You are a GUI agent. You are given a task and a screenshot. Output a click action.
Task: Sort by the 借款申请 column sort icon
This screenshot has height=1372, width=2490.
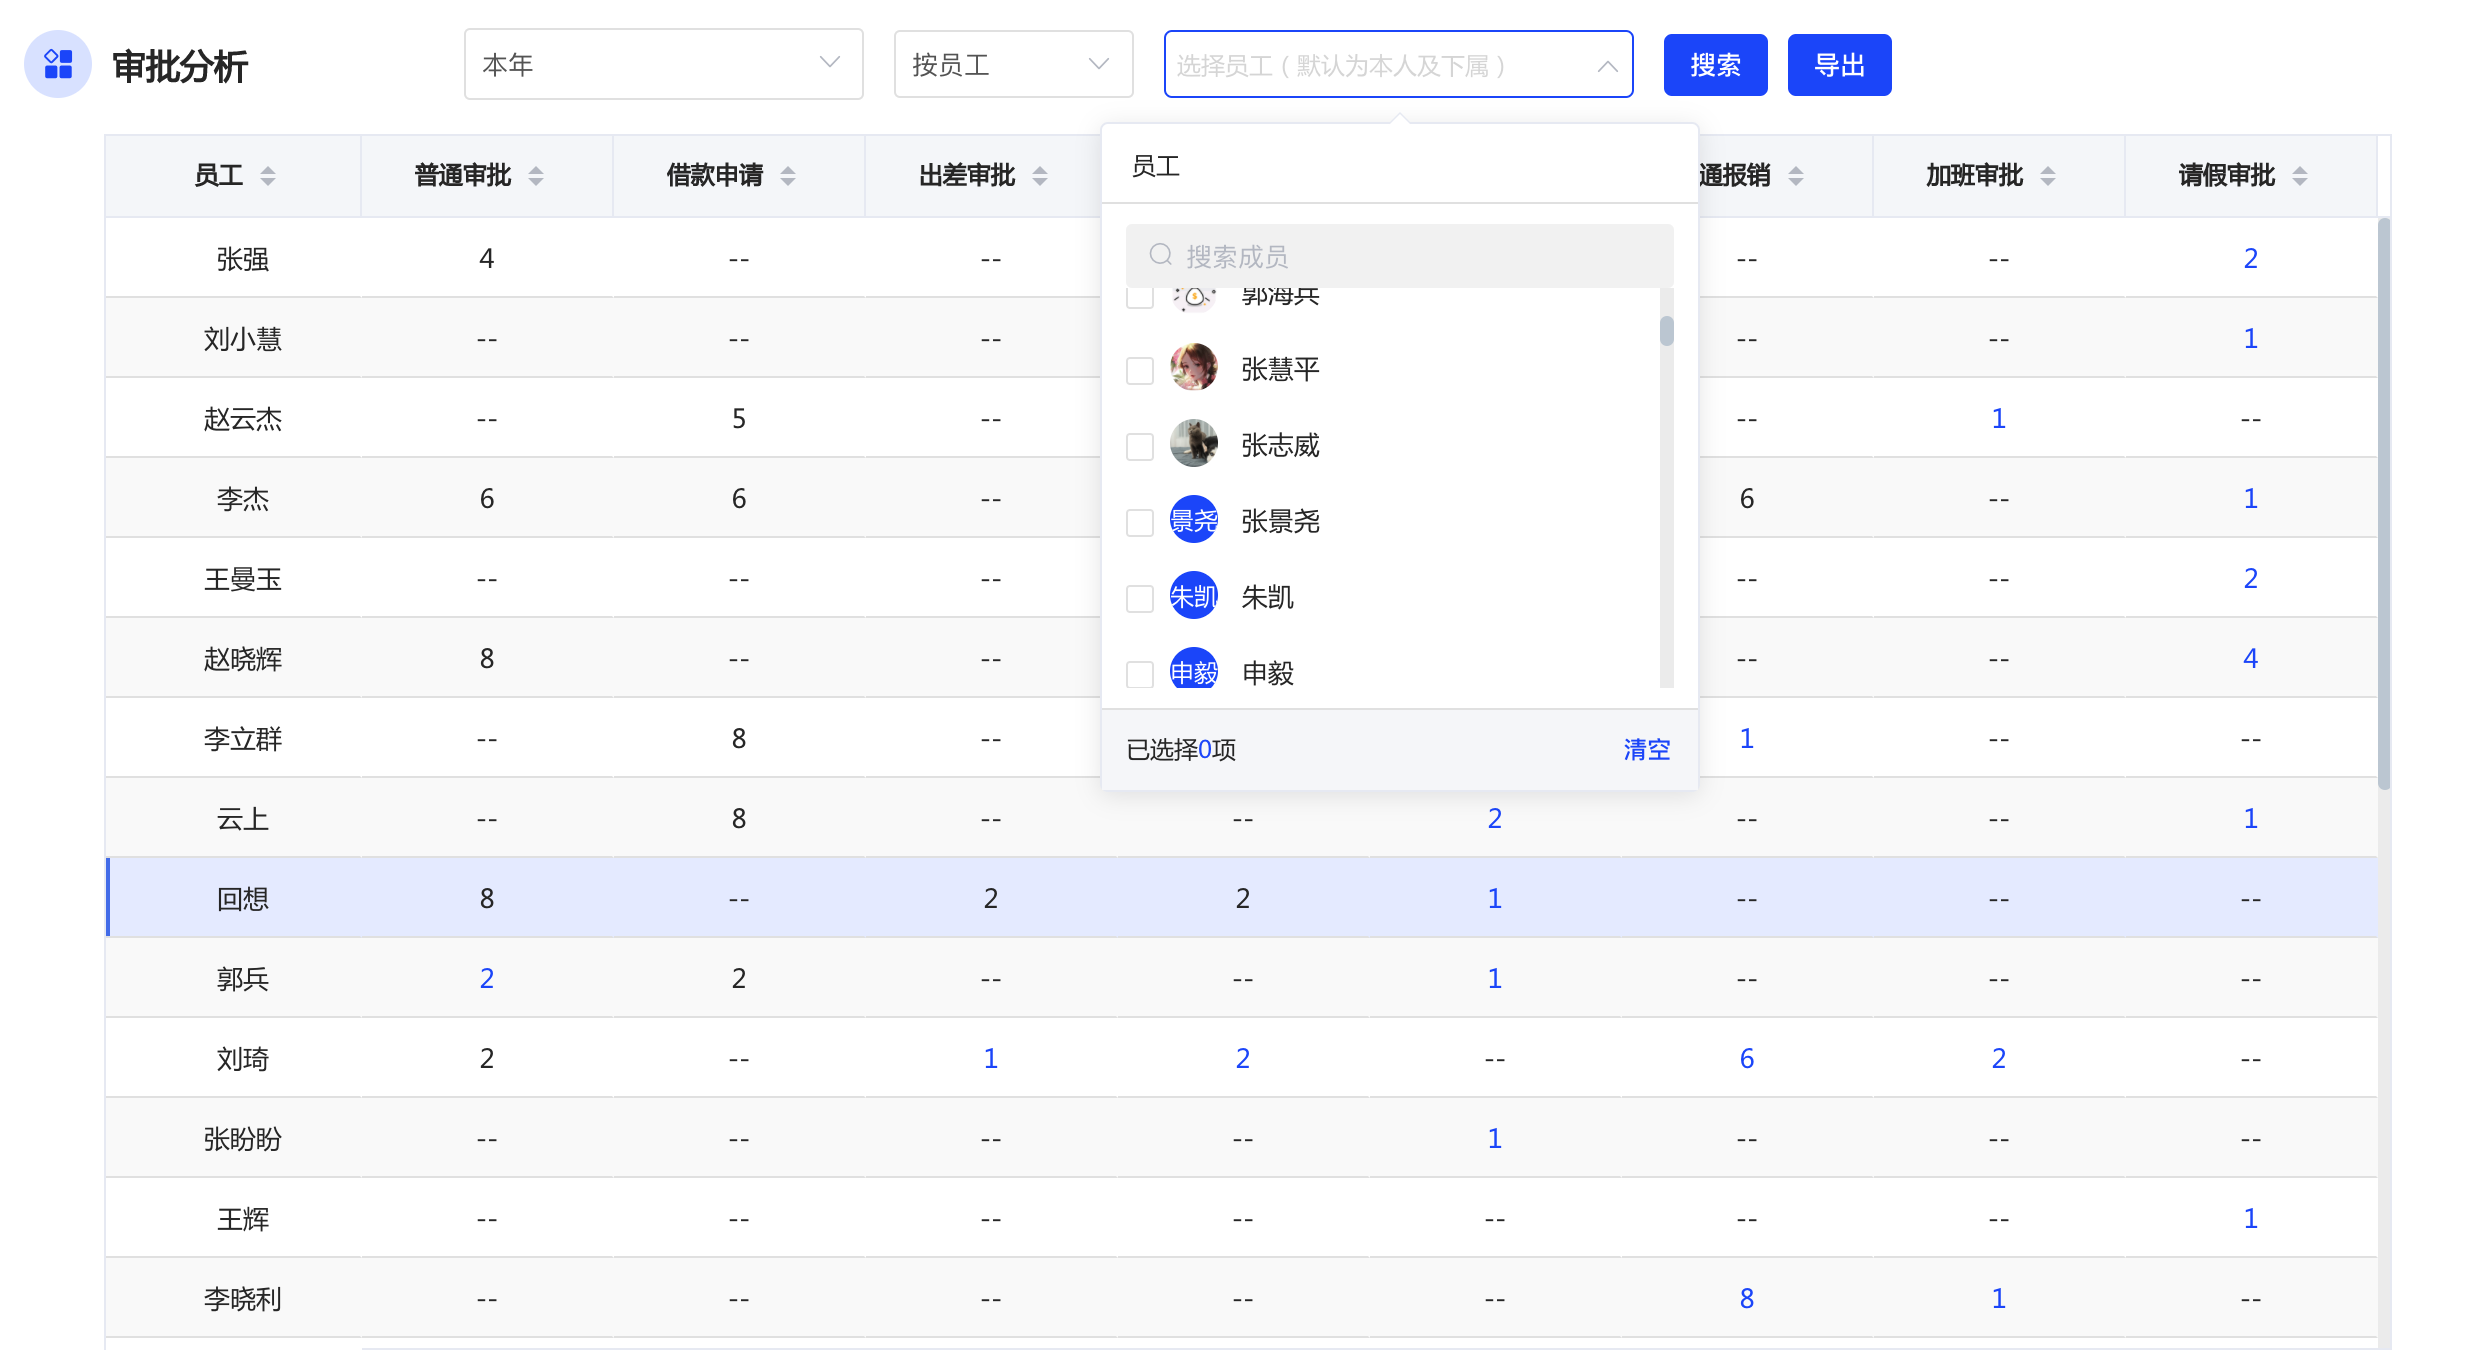tap(788, 176)
